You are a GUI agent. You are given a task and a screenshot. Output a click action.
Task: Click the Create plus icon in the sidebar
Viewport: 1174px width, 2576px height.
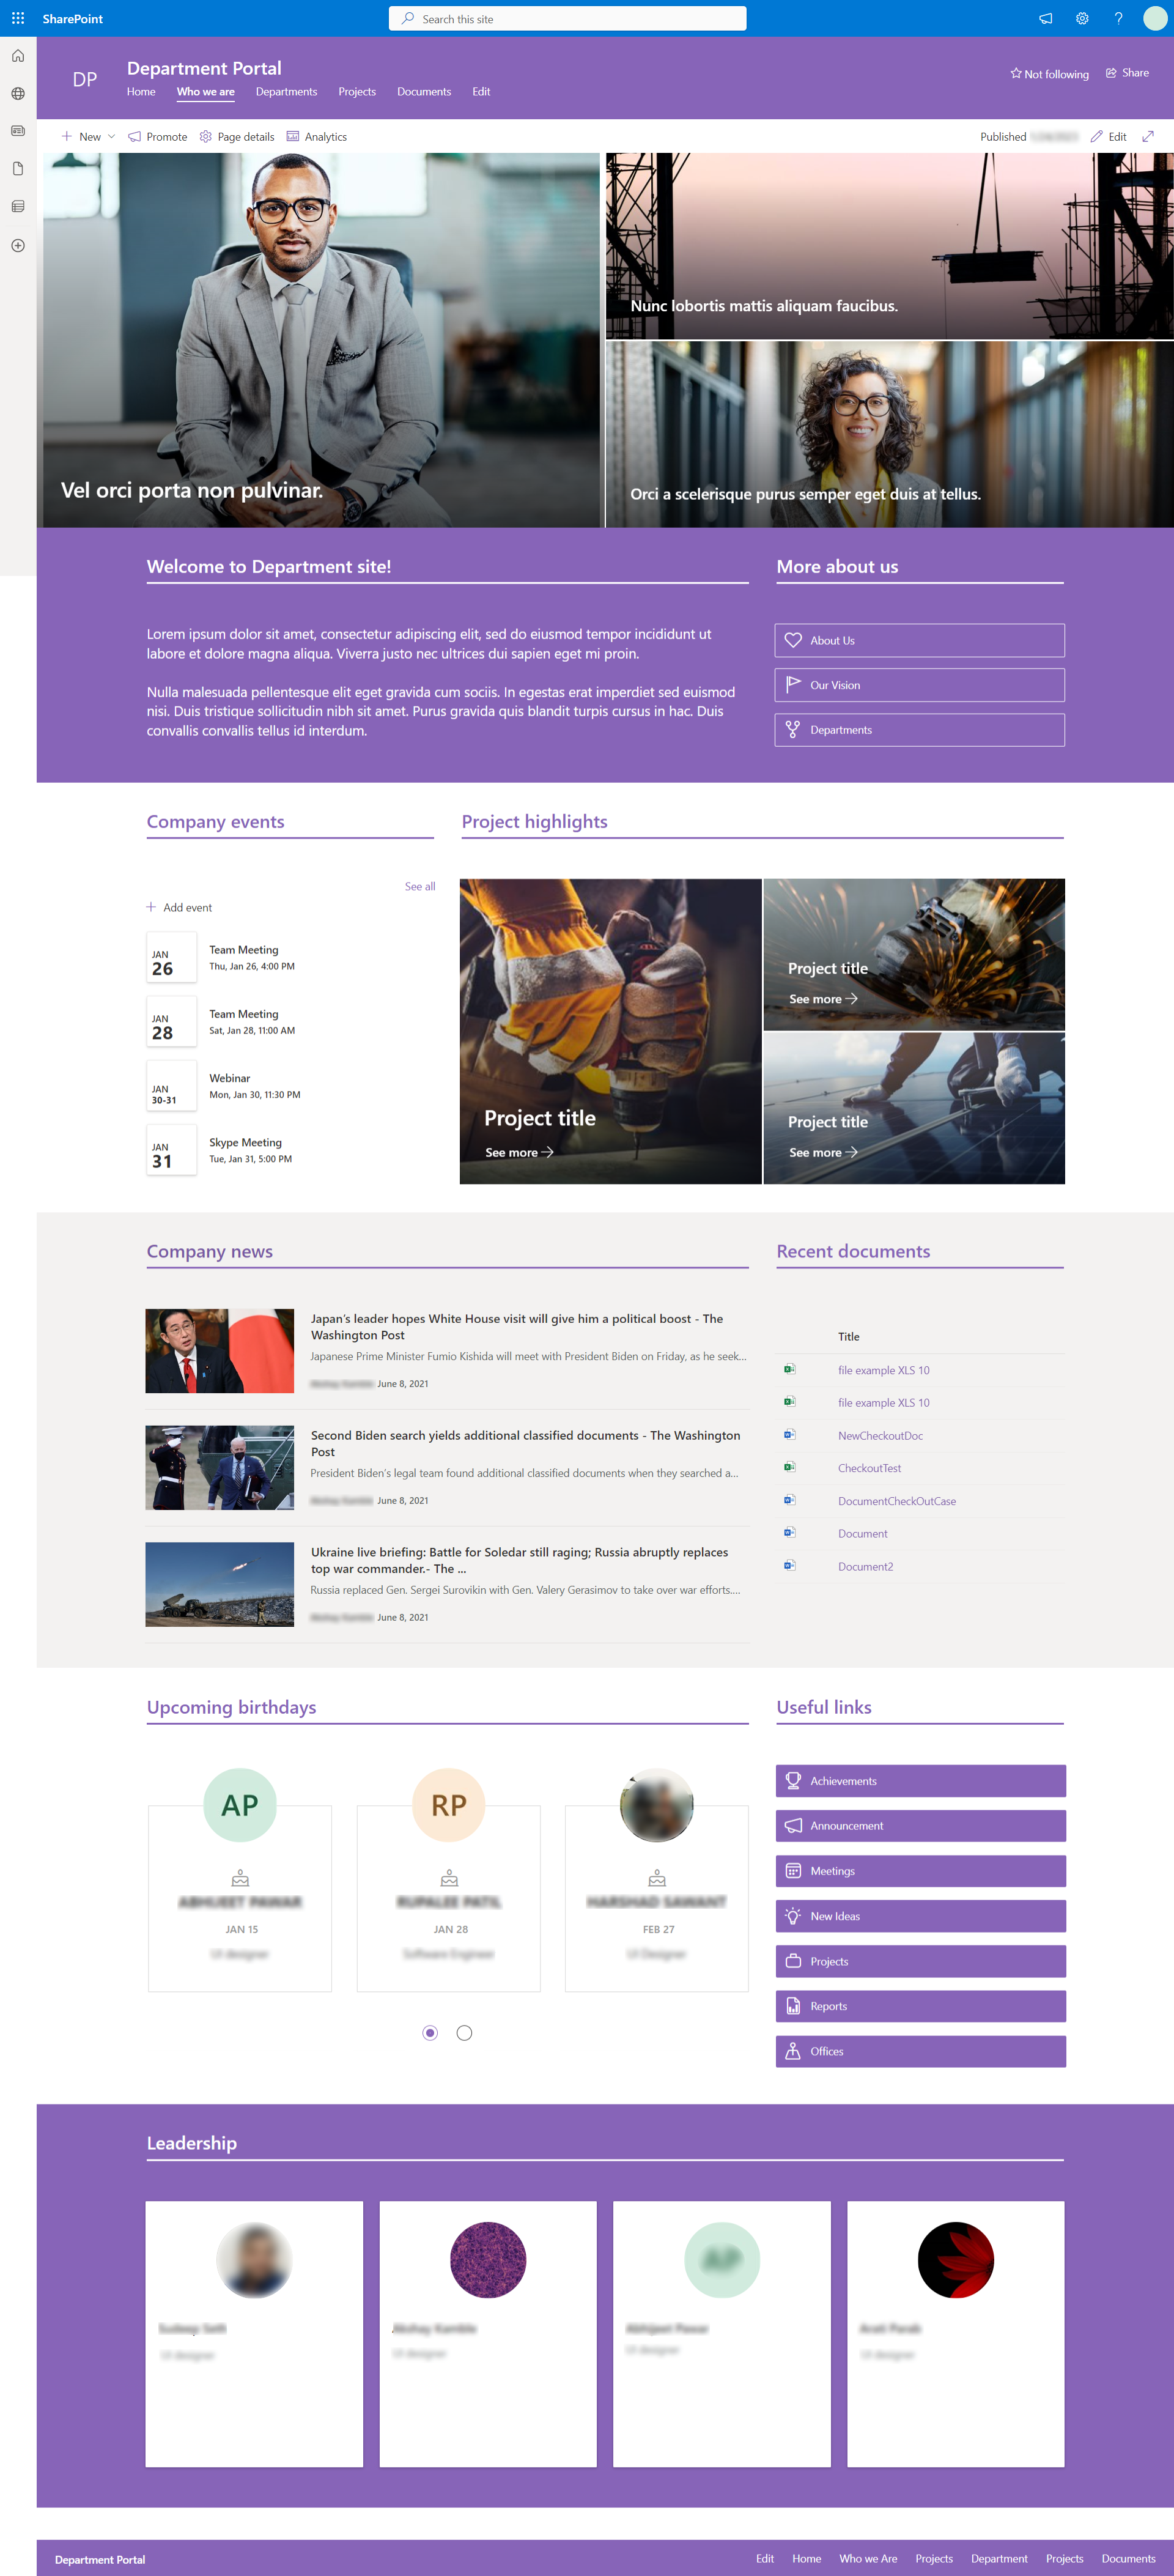coord(18,245)
